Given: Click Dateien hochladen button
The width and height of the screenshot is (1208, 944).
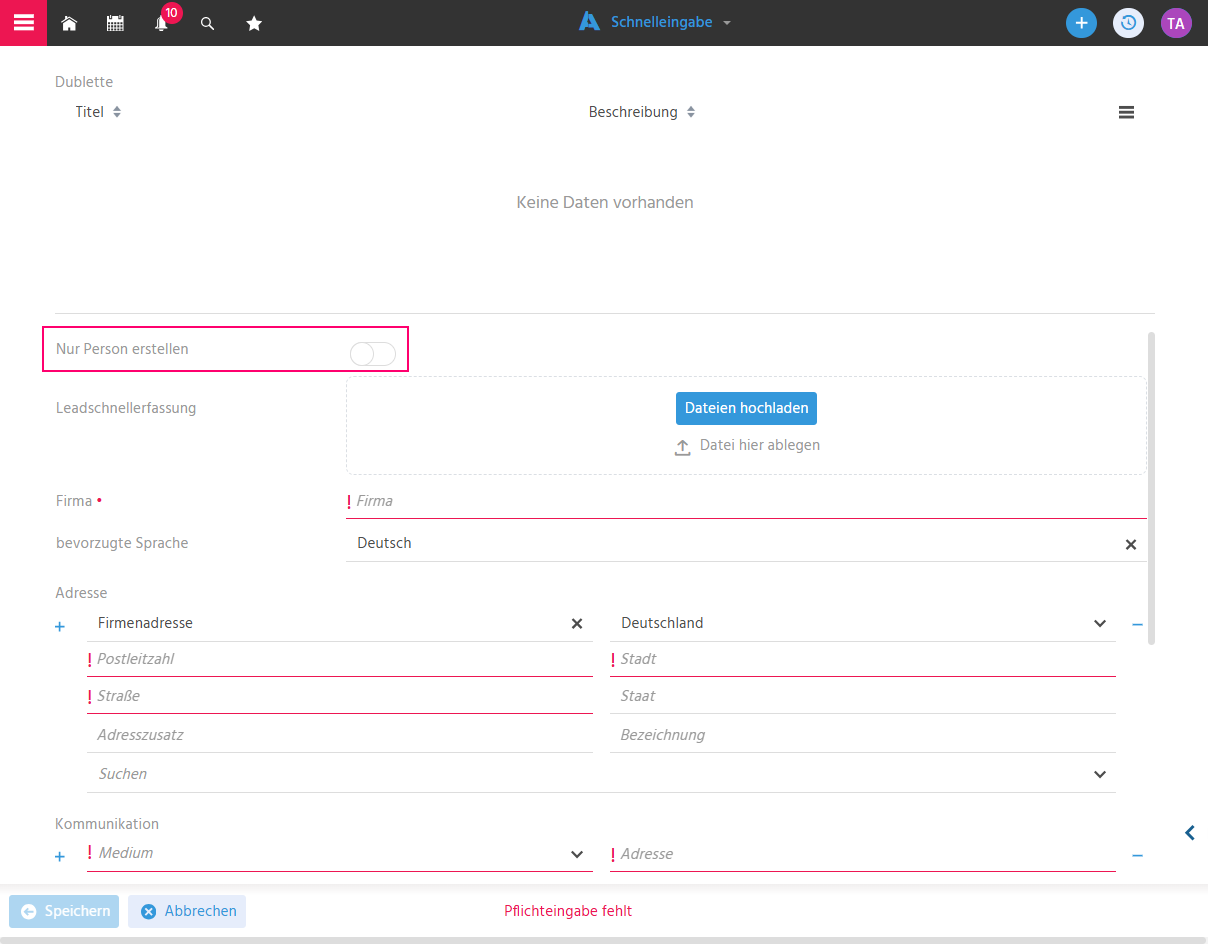Looking at the screenshot, I should pos(747,408).
